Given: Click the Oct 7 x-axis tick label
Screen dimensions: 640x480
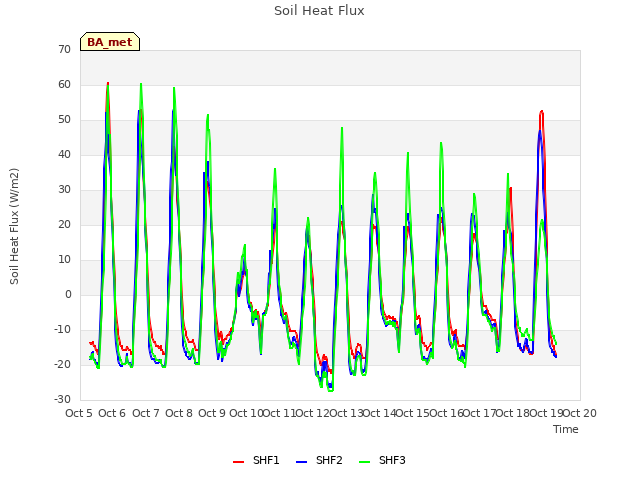Looking at the screenshot, I should [x=146, y=413].
